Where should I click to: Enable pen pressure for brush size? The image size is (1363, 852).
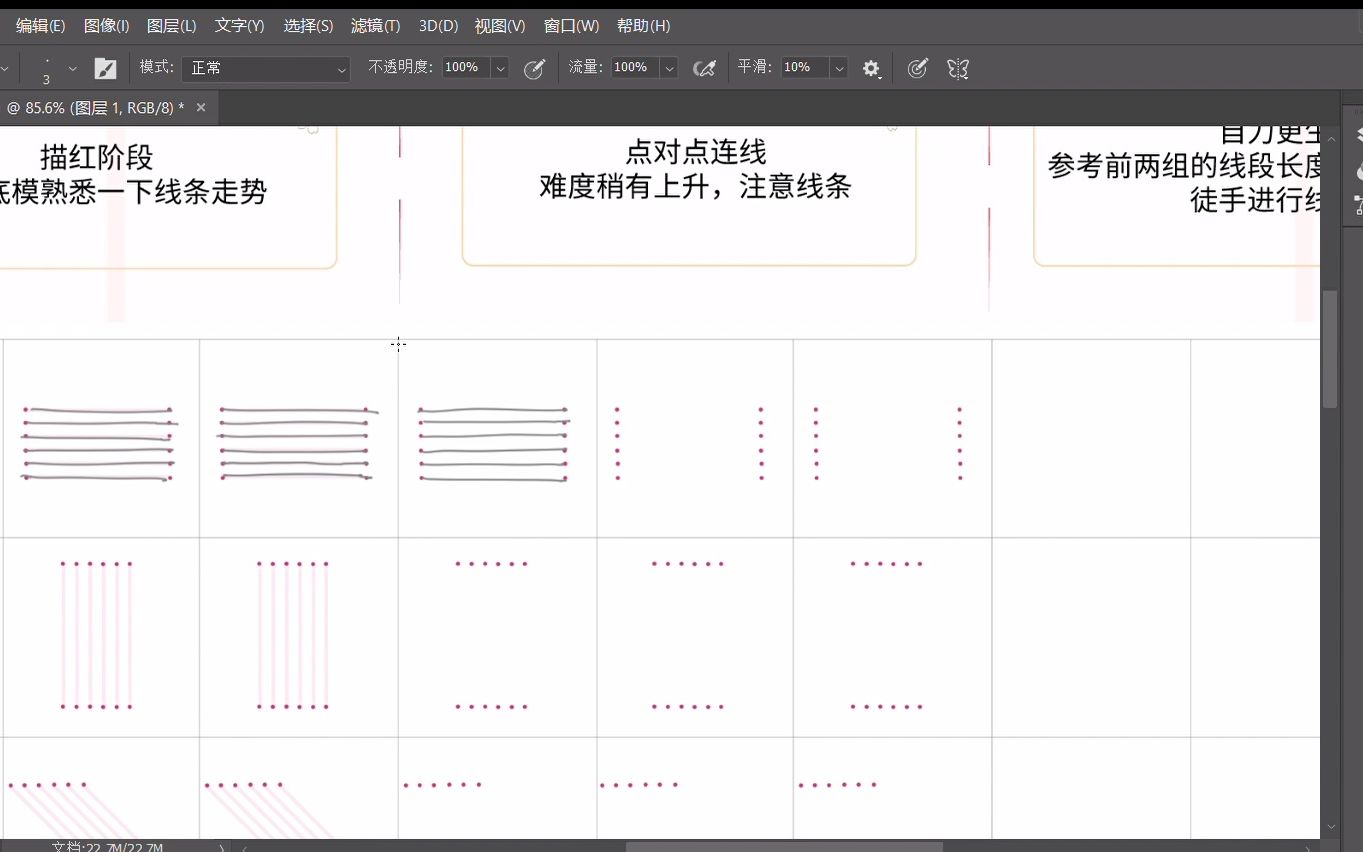917,68
